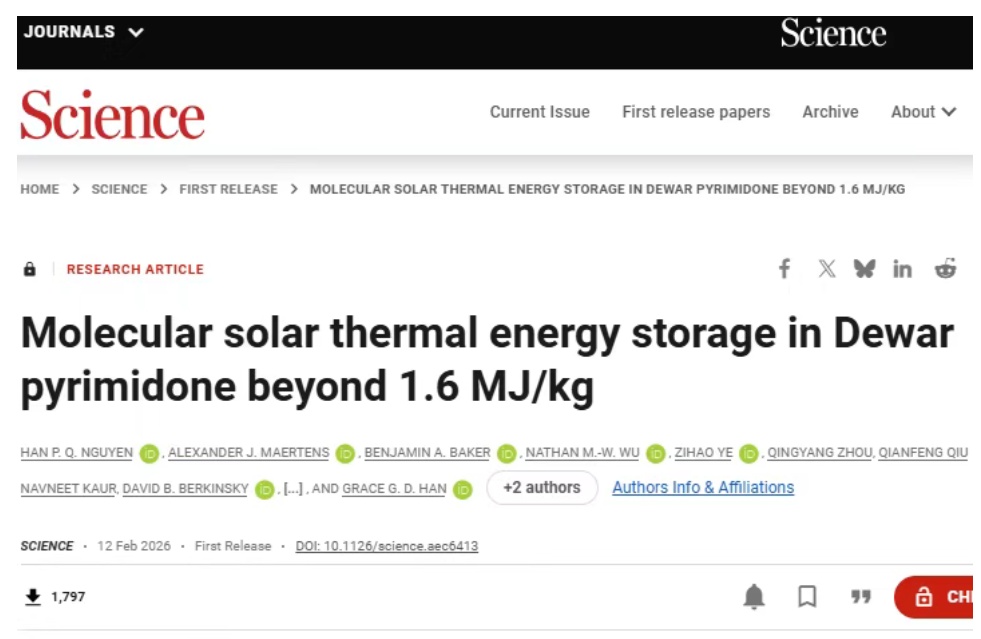This screenshot has height=639, width=981.
Task: Navigate to the Archive page
Action: [830, 112]
